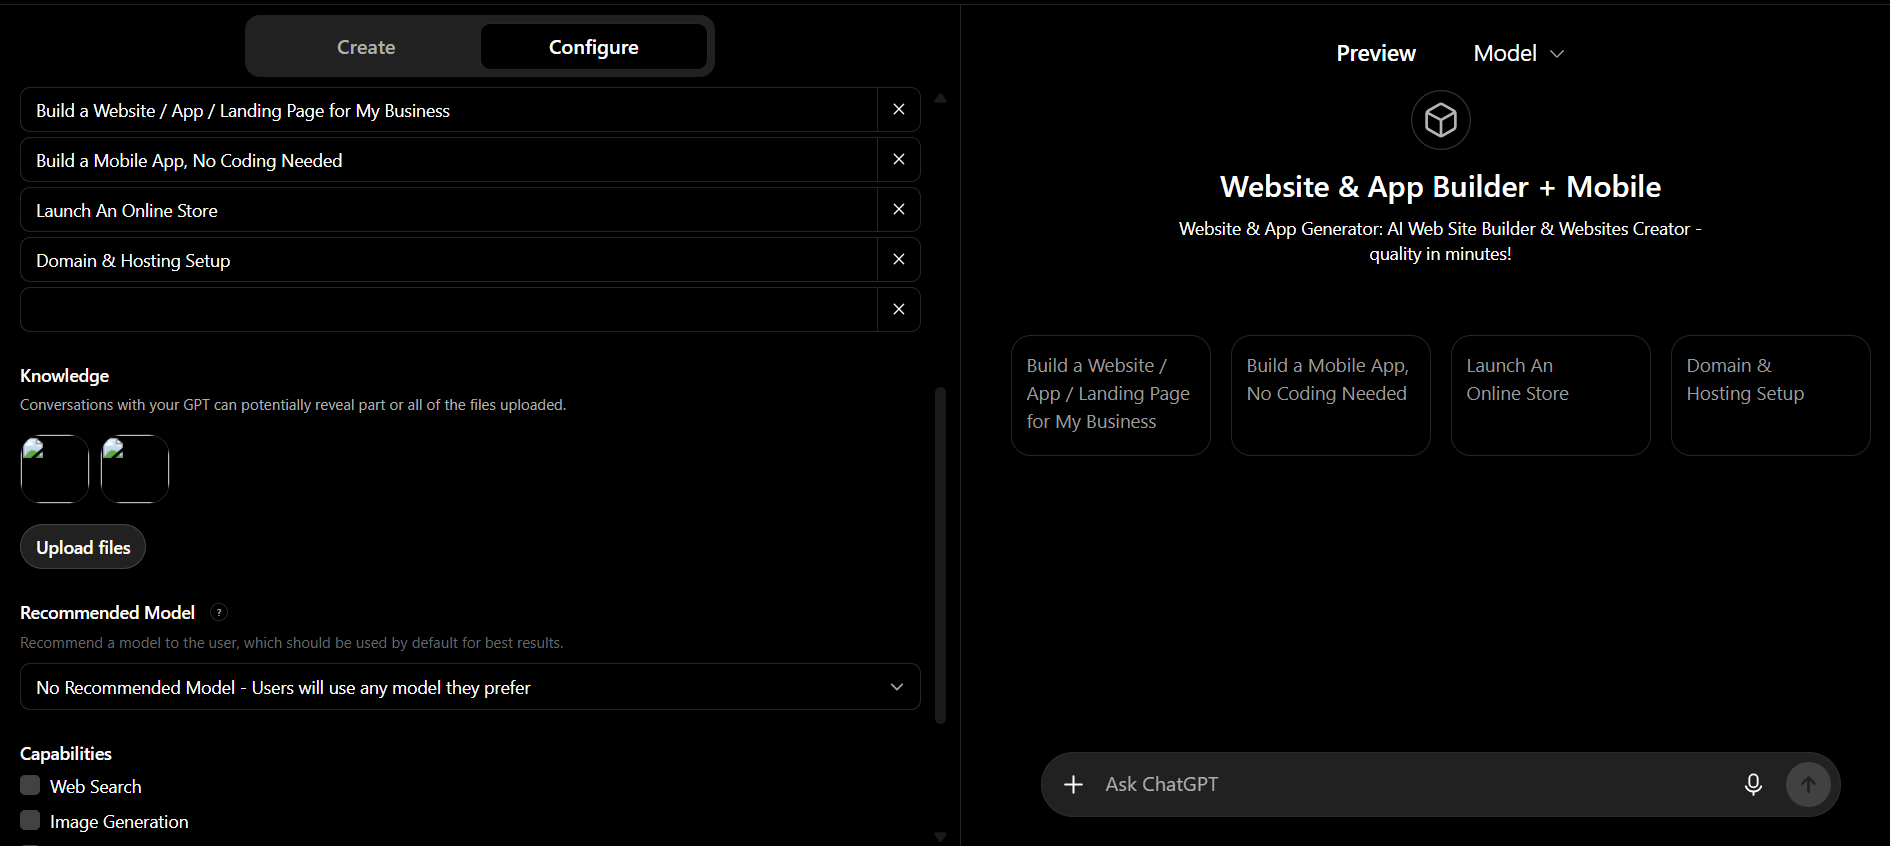Click the Recommended Model help question mark icon

pos(219,612)
